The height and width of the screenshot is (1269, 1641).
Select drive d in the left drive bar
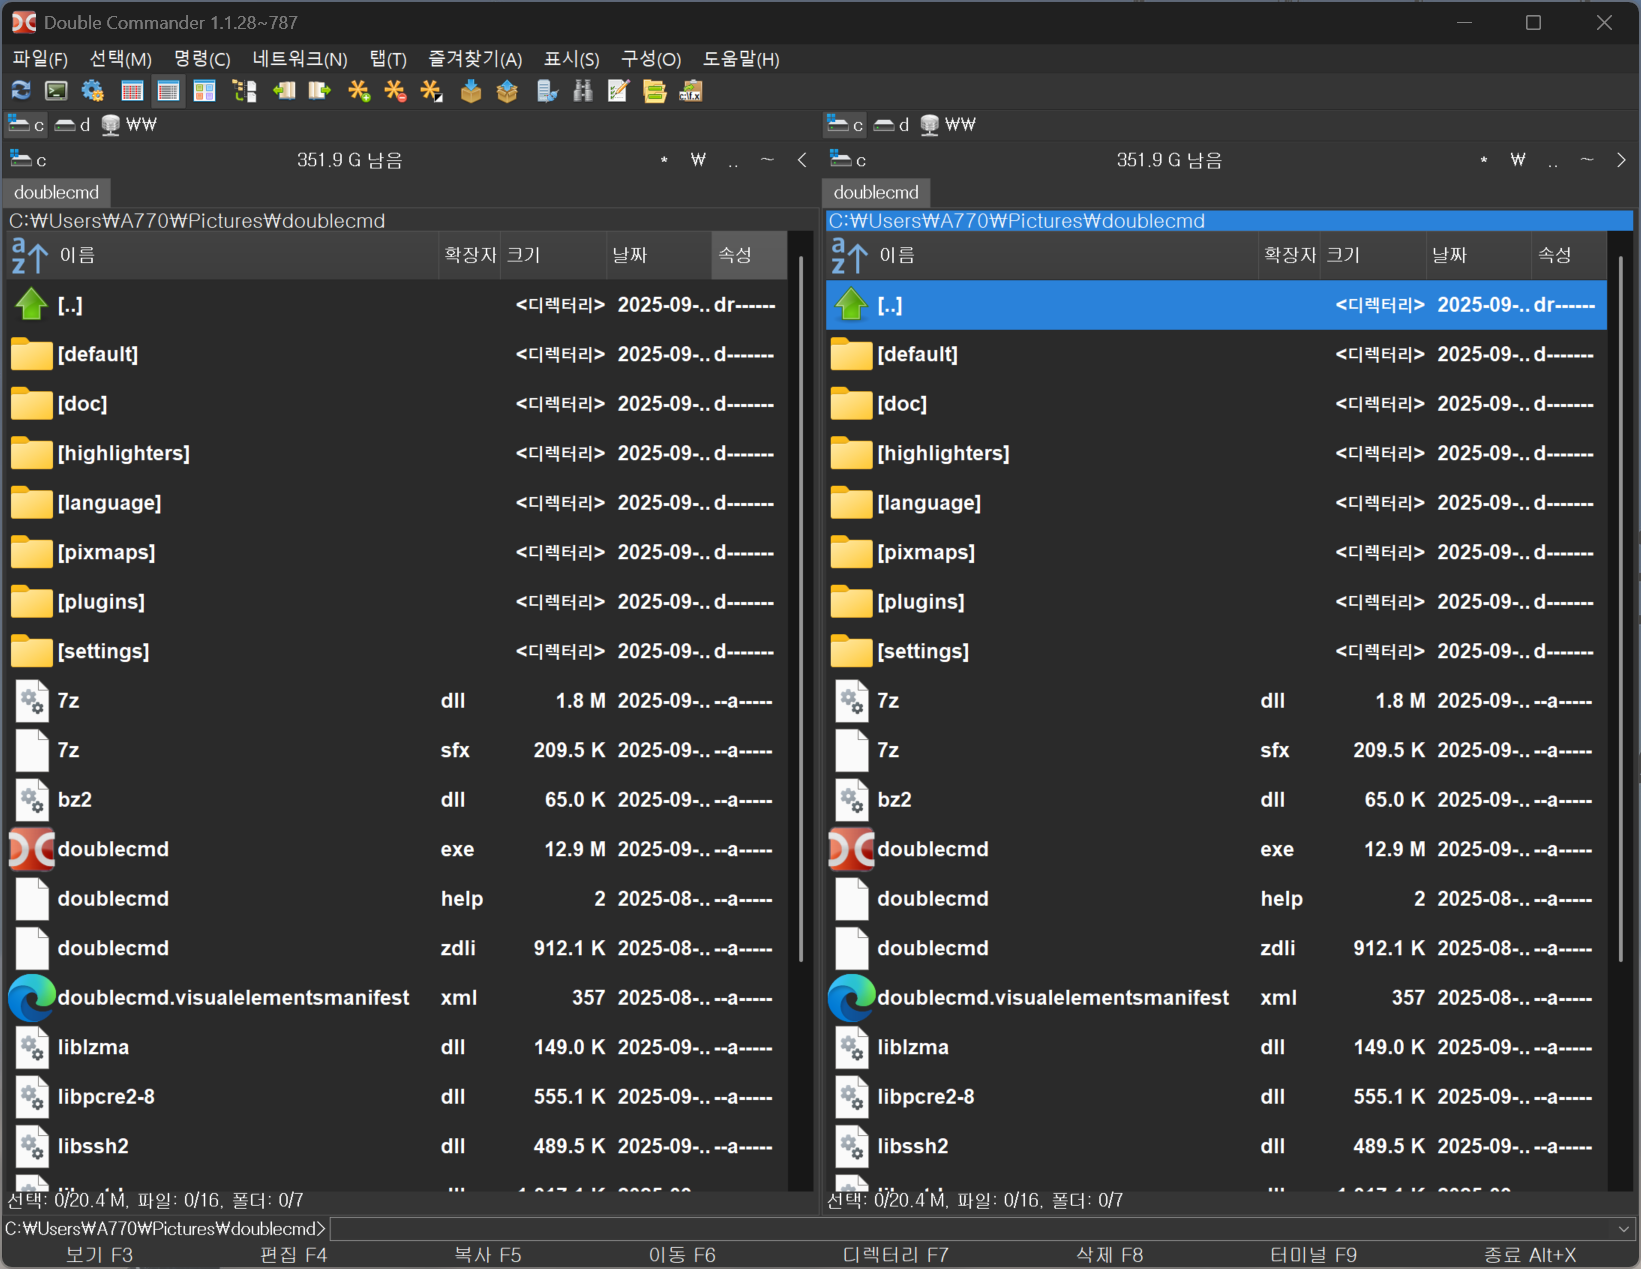click(73, 124)
